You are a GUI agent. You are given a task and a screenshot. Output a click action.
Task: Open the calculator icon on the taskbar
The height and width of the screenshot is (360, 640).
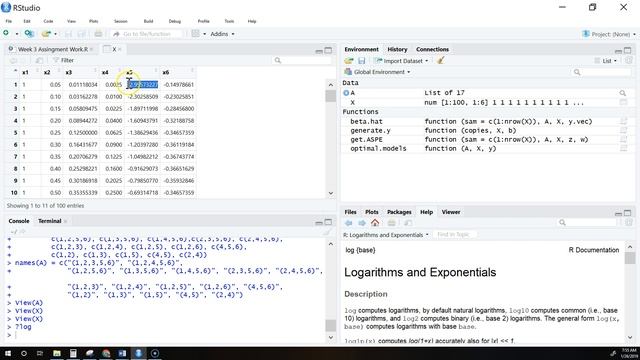[73, 353]
